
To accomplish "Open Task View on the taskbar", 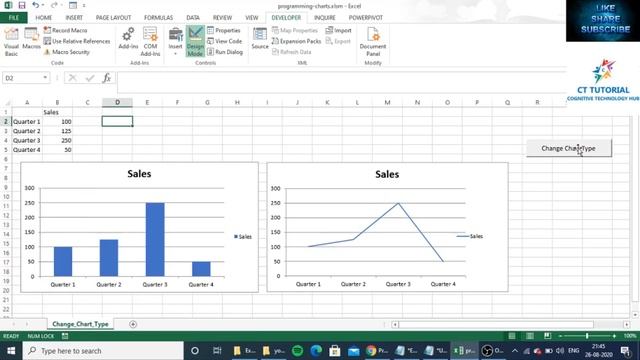I will 217,351.
